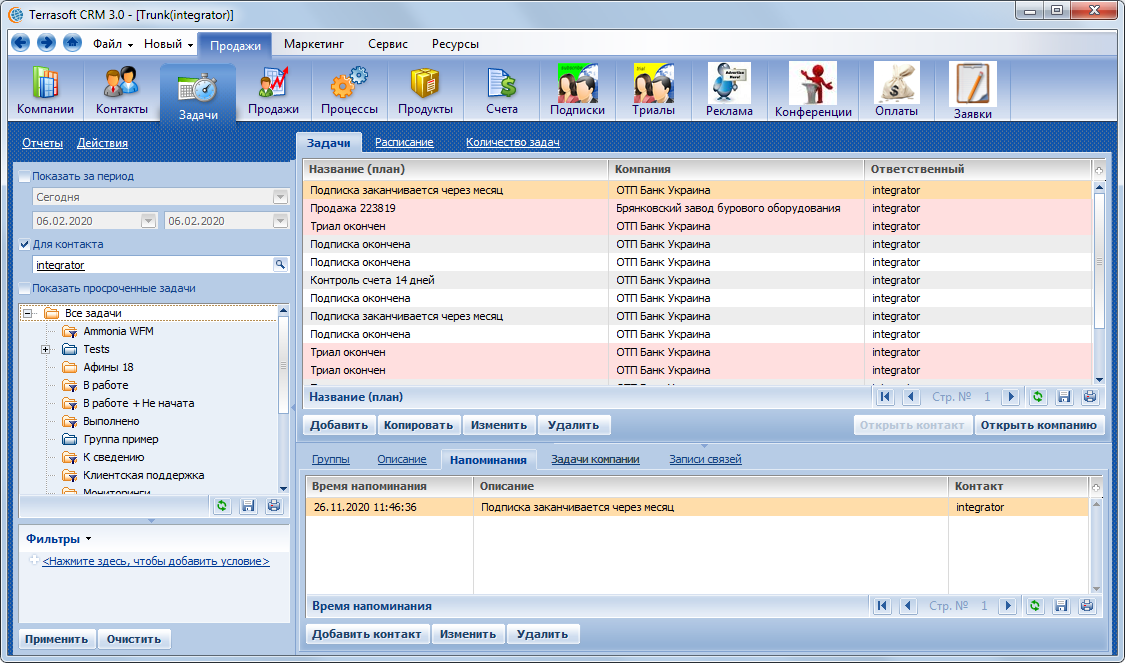This screenshot has width=1125, height=663.
Task: Print the task folders tree
Action: 274,506
